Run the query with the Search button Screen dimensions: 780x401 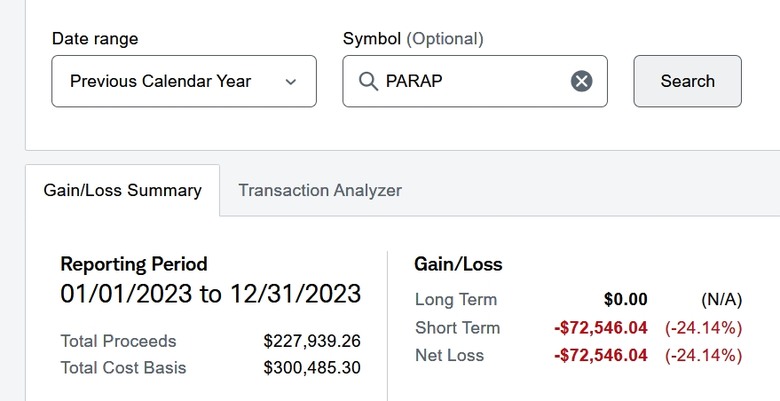pos(687,81)
